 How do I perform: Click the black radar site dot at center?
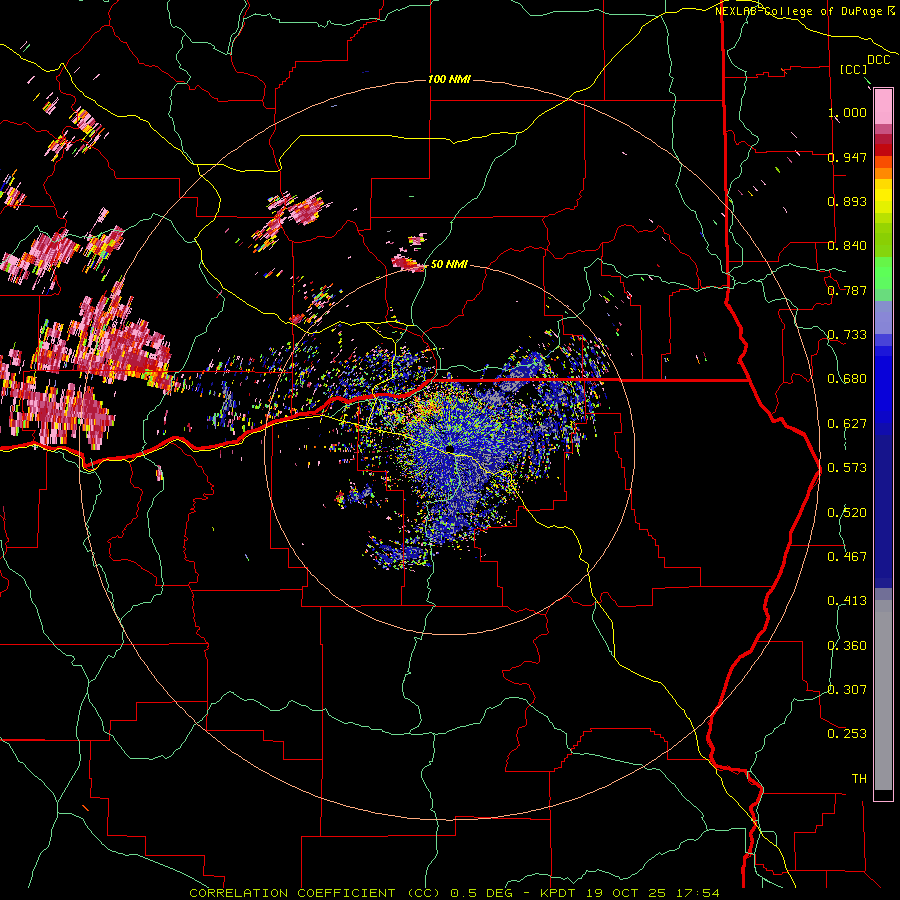coord(451,448)
